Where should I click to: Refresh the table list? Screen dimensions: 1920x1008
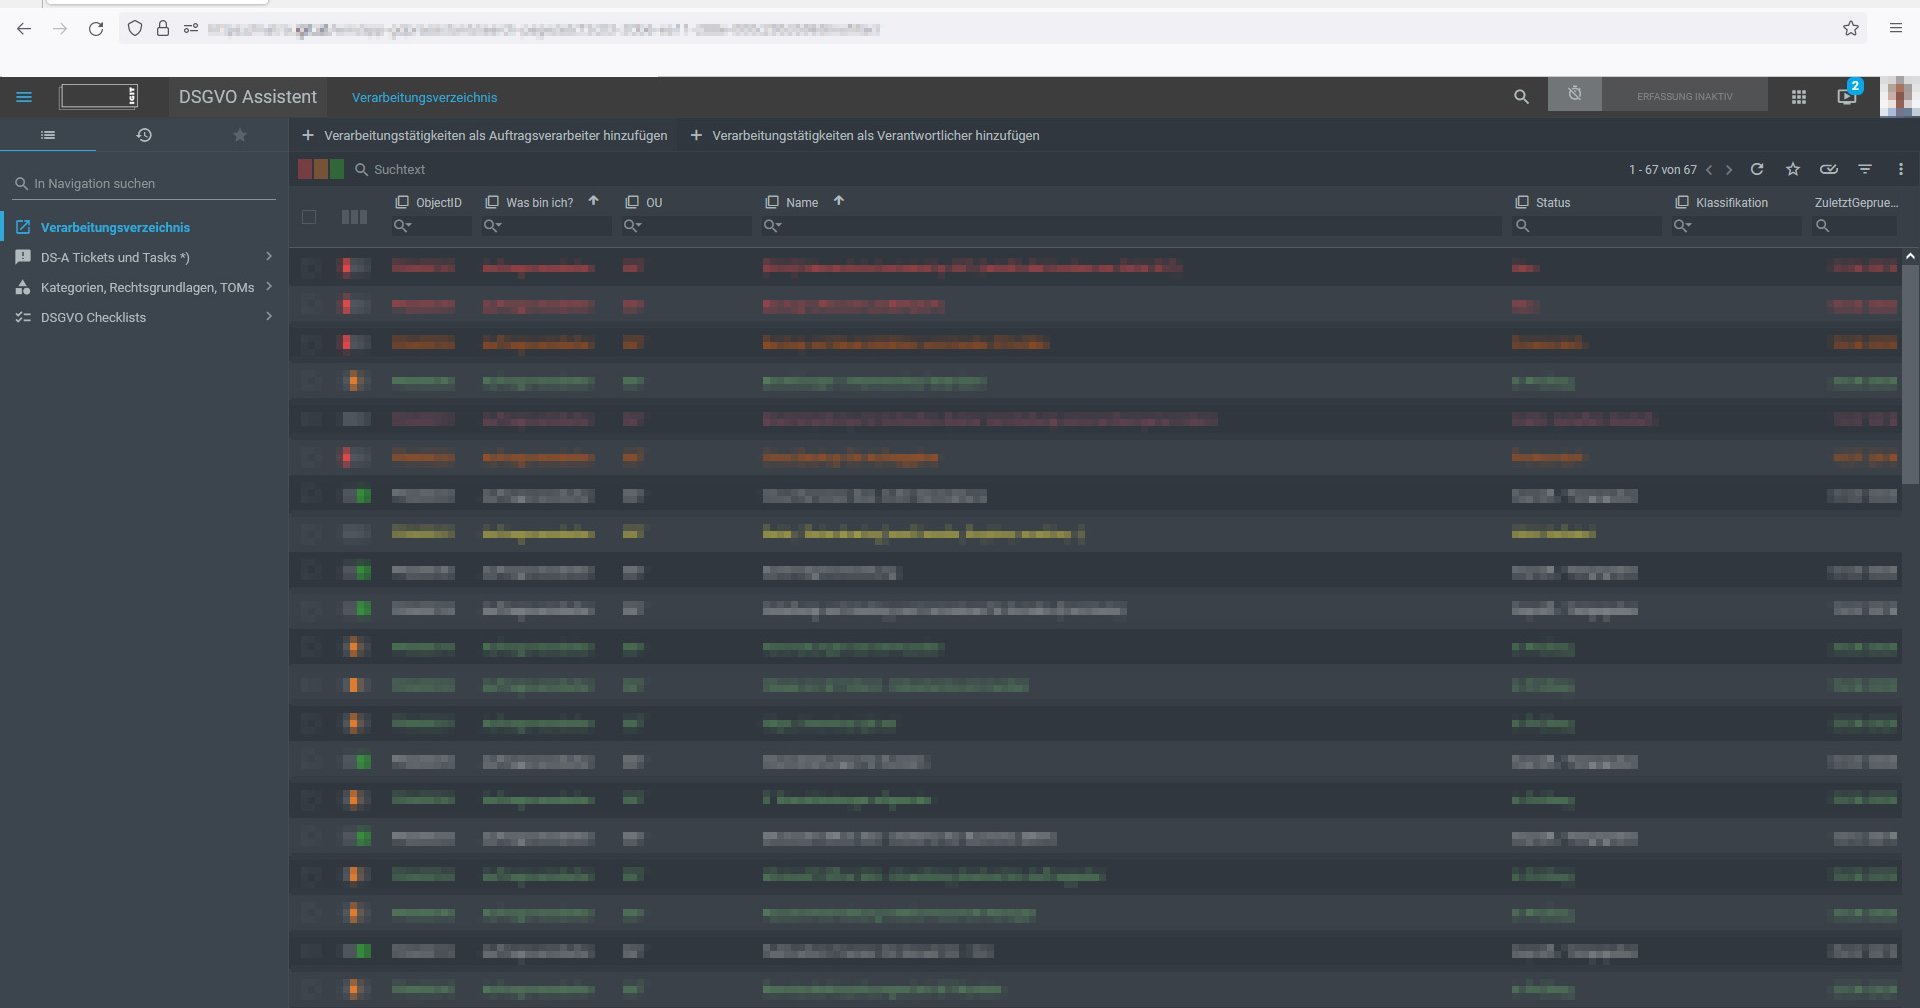click(1757, 169)
